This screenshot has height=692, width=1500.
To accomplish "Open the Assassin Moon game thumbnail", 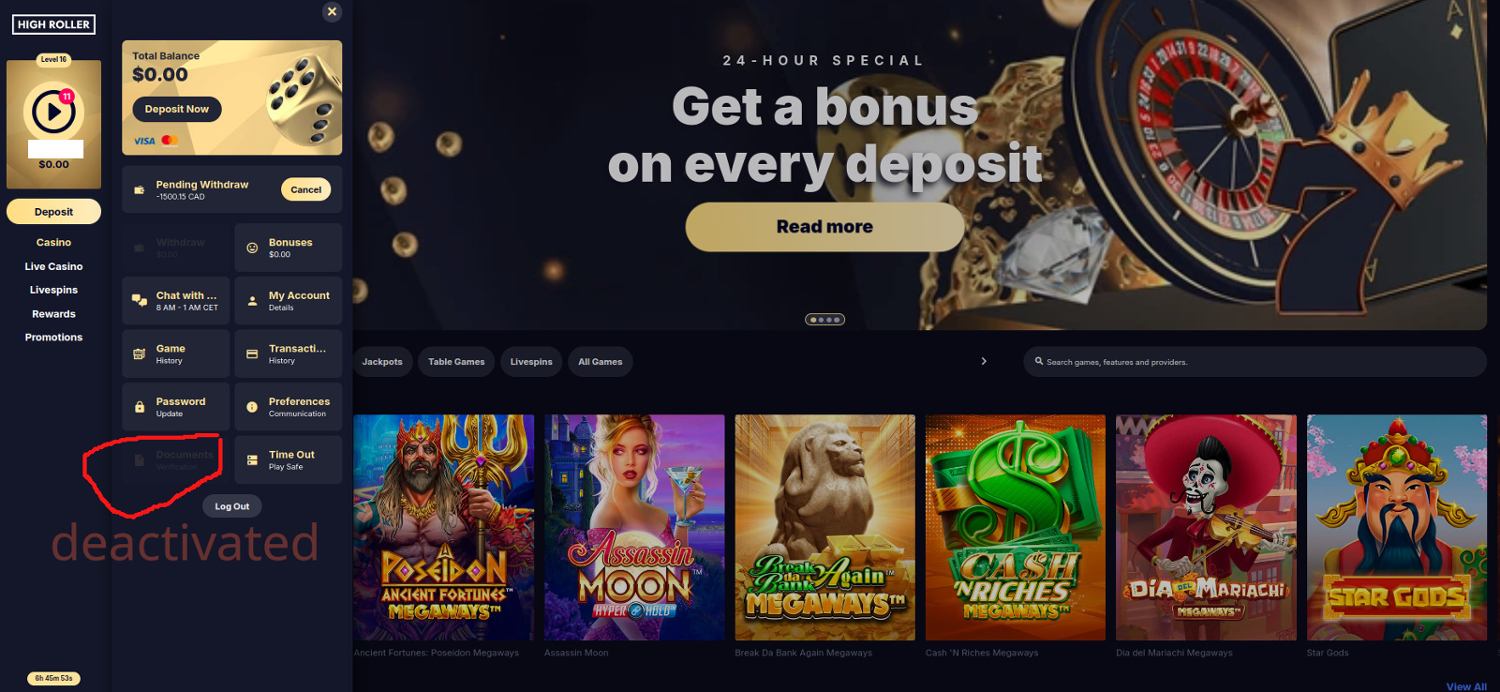I will [x=635, y=527].
